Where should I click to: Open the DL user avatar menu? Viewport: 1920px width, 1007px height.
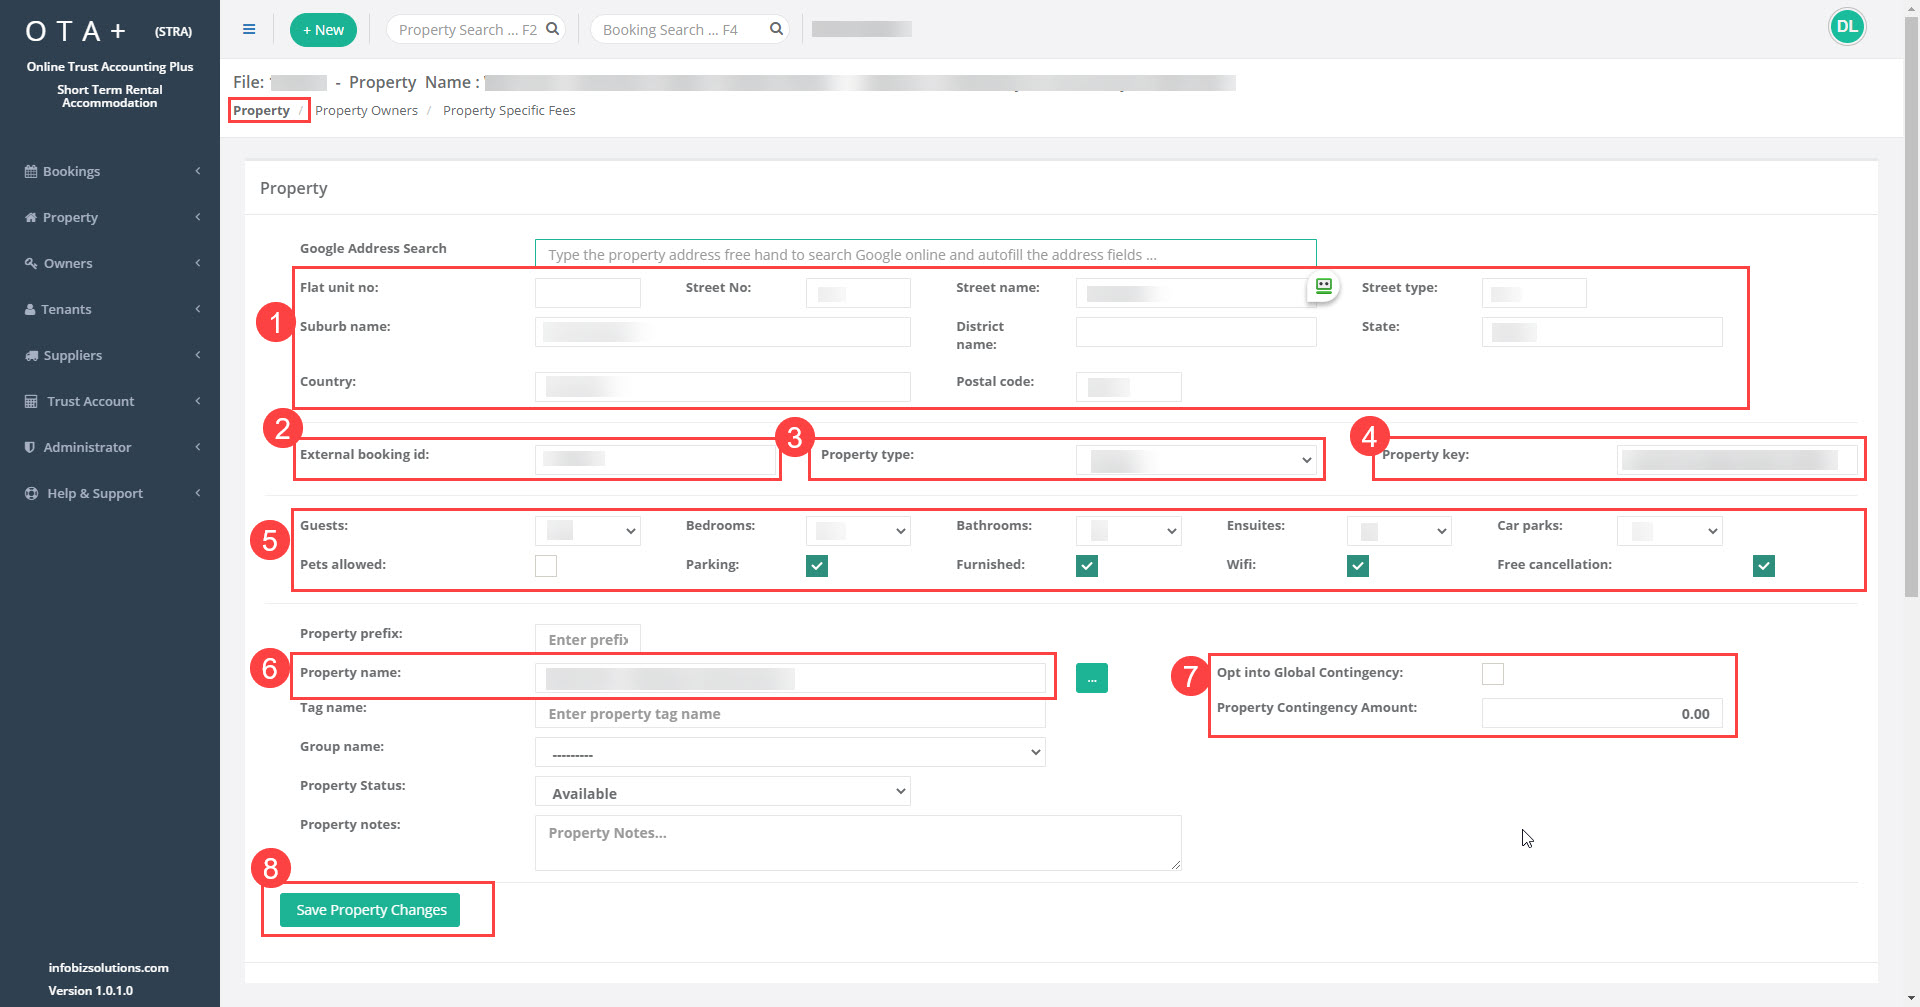coord(1846,27)
